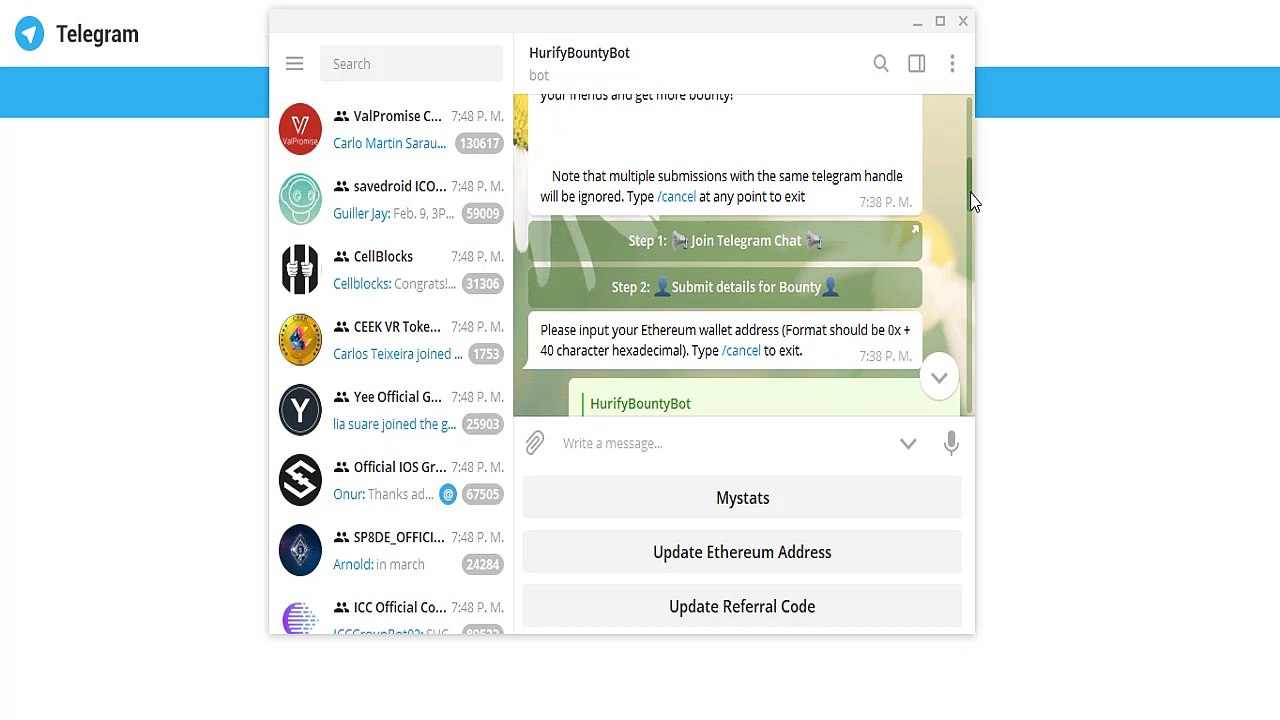Image resolution: width=1280 pixels, height=720 pixels.
Task: Attach a file with the paperclip
Action: [x=535, y=443]
